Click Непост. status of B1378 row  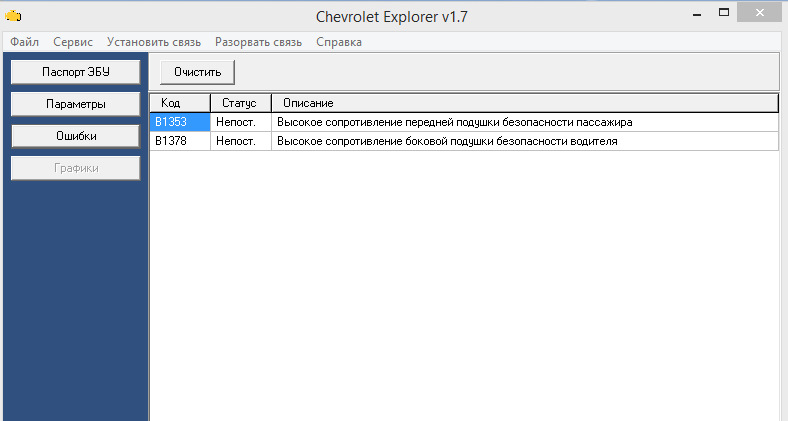tap(241, 141)
